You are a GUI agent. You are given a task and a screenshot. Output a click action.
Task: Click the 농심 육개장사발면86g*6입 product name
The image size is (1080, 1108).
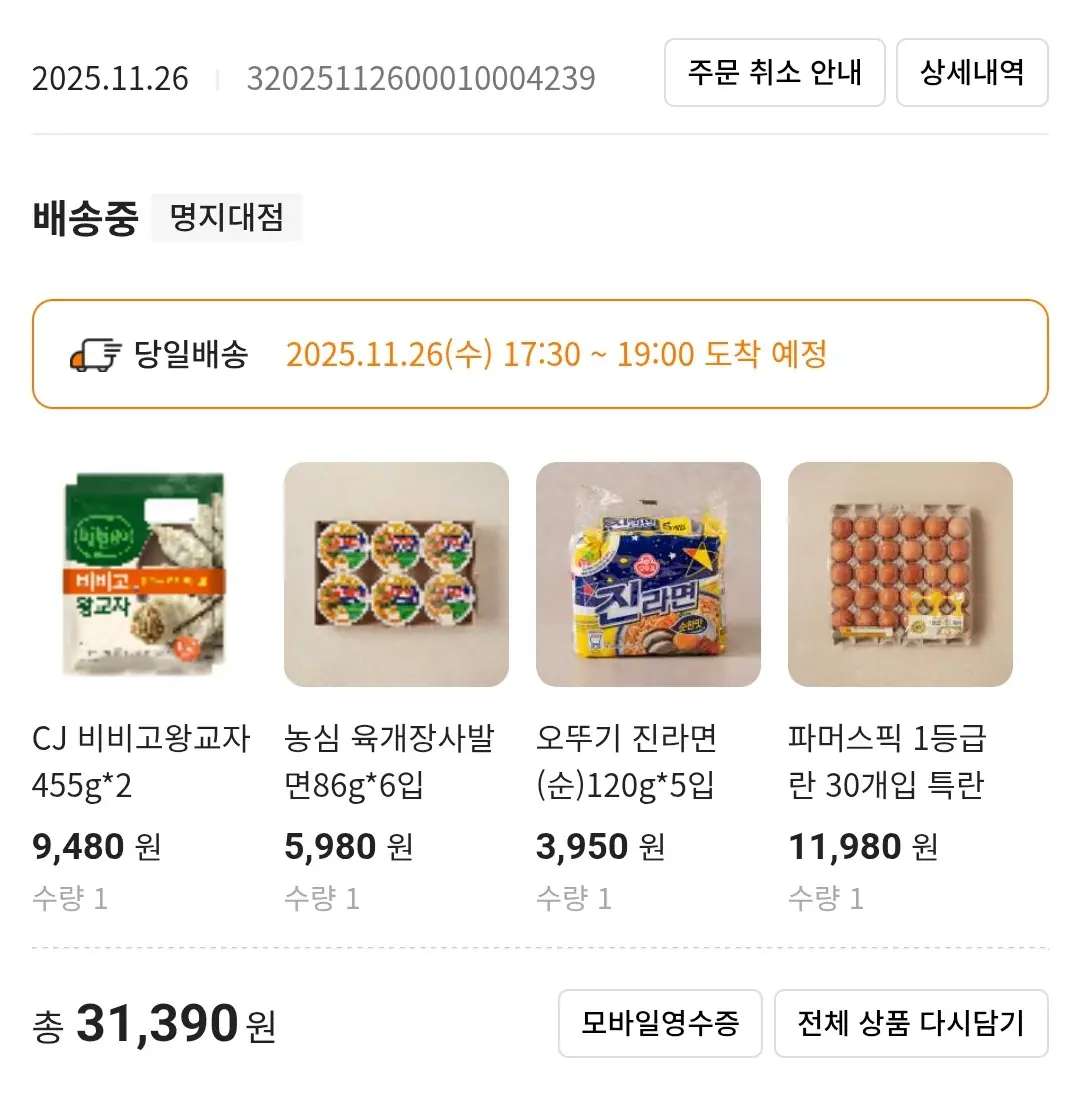[389, 762]
